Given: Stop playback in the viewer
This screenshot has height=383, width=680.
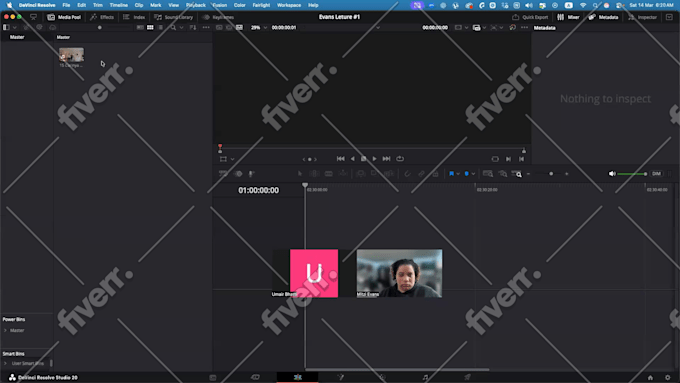Looking at the screenshot, I should [363, 159].
